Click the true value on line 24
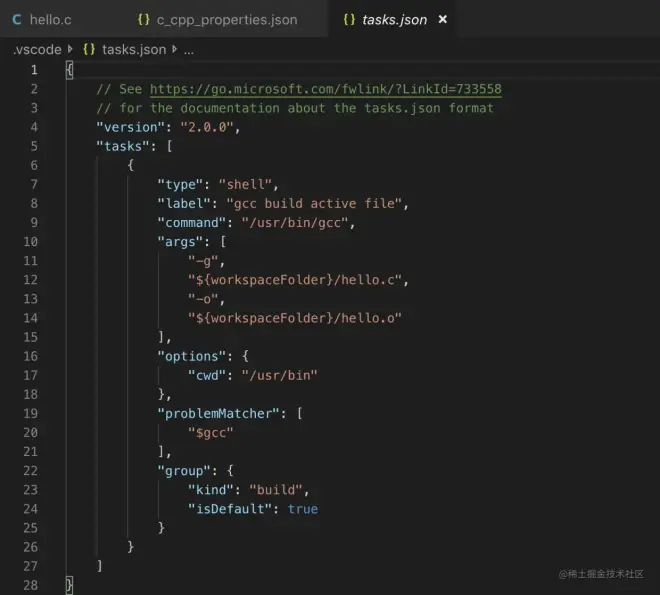The width and height of the screenshot is (660, 595). pyautogui.click(x=303, y=509)
